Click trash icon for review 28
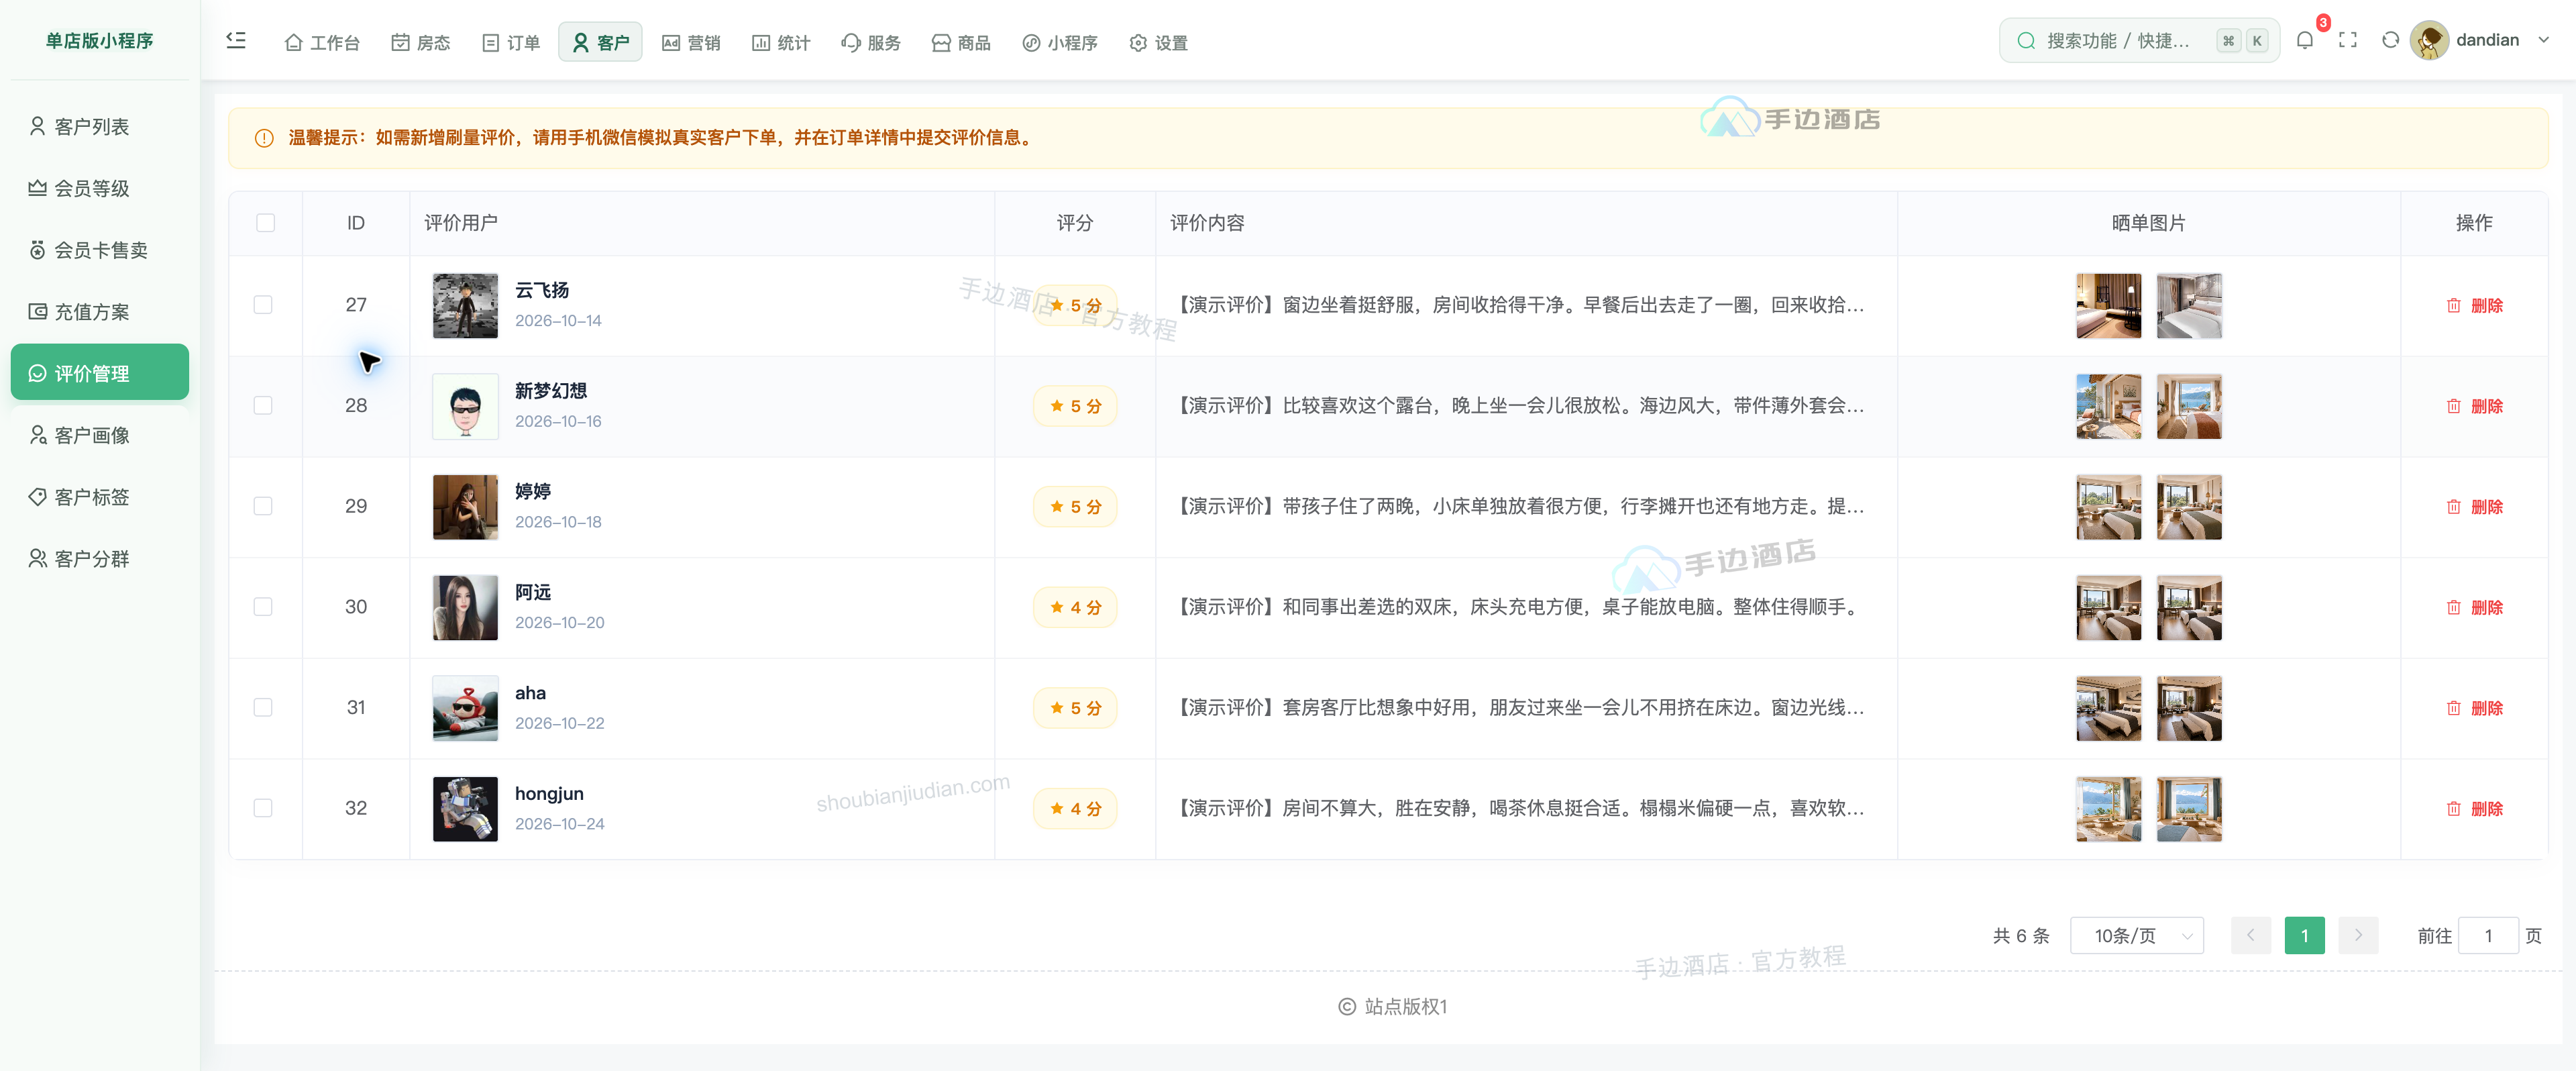 [2453, 406]
